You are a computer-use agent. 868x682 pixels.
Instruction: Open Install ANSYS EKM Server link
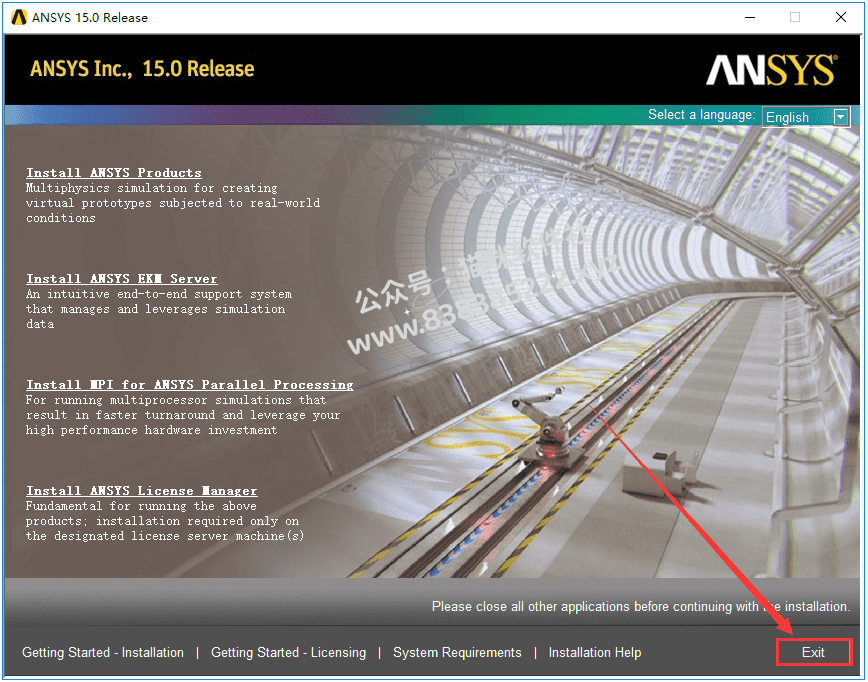pyautogui.click(x=122, y=278)
